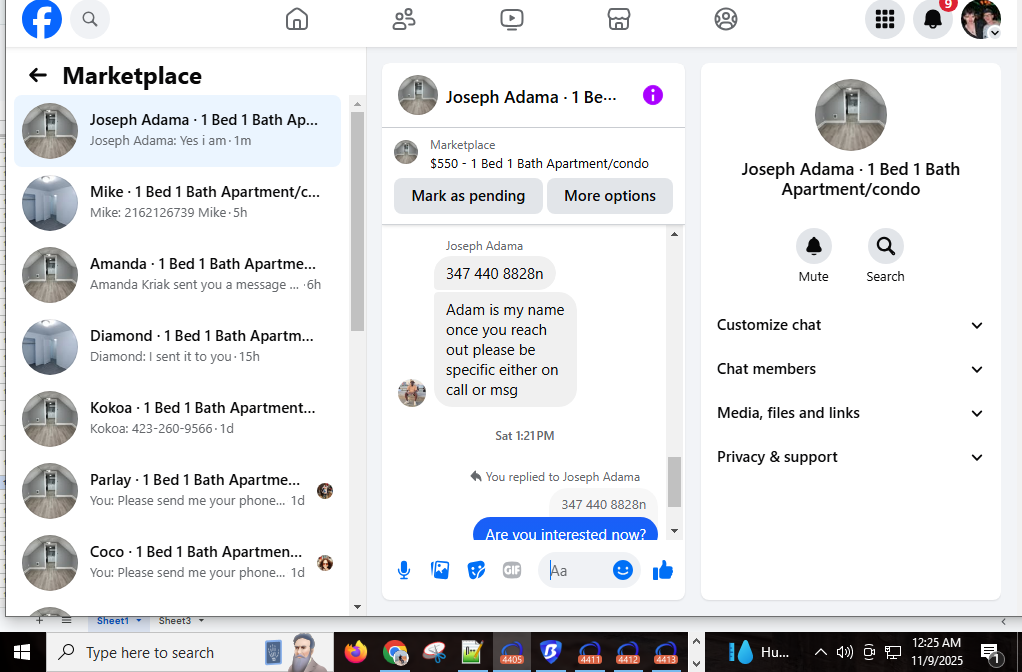Viewport: 1022px width, 672px height.
Task: Open the Watch video icon
Action: click(x=512, y=20)
